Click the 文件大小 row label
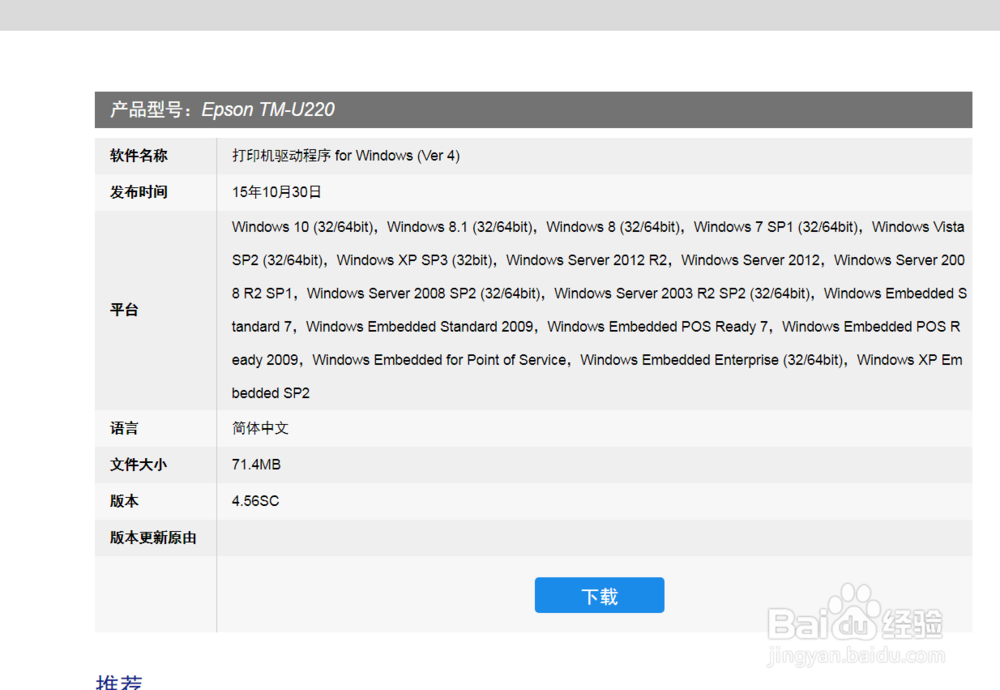The image size is (1000, 690). pyautogui.click(x=138, y=464)
